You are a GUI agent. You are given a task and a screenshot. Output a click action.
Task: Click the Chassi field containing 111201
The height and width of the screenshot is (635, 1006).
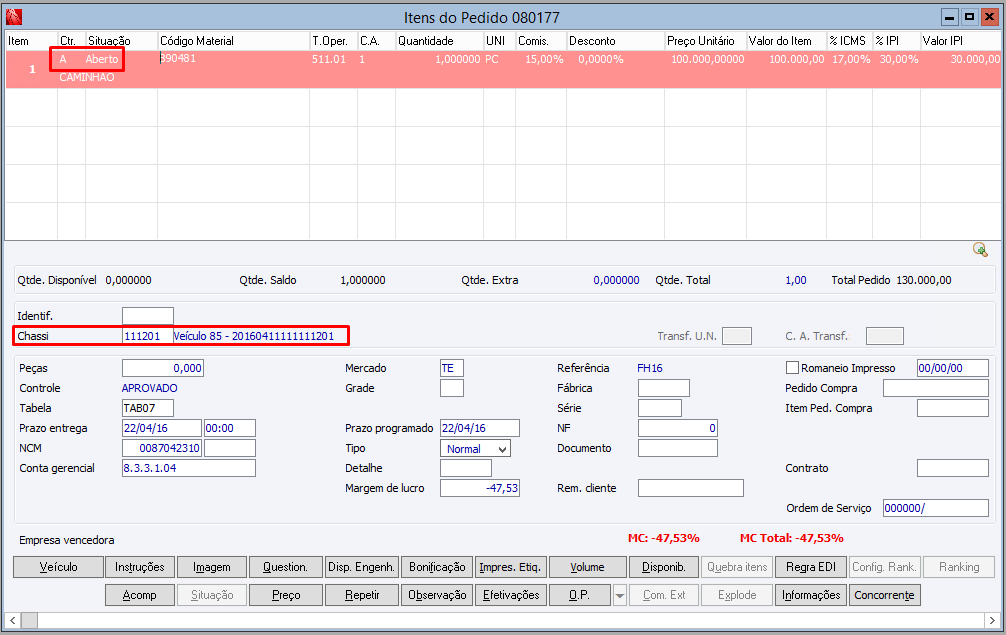click(x=147, y=335)
